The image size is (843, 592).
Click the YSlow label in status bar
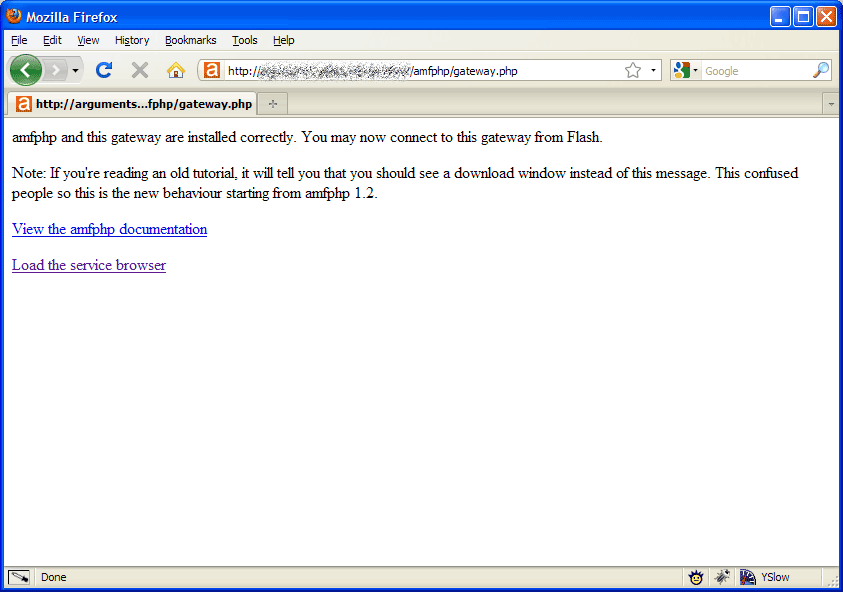click(x=775, y=577)
